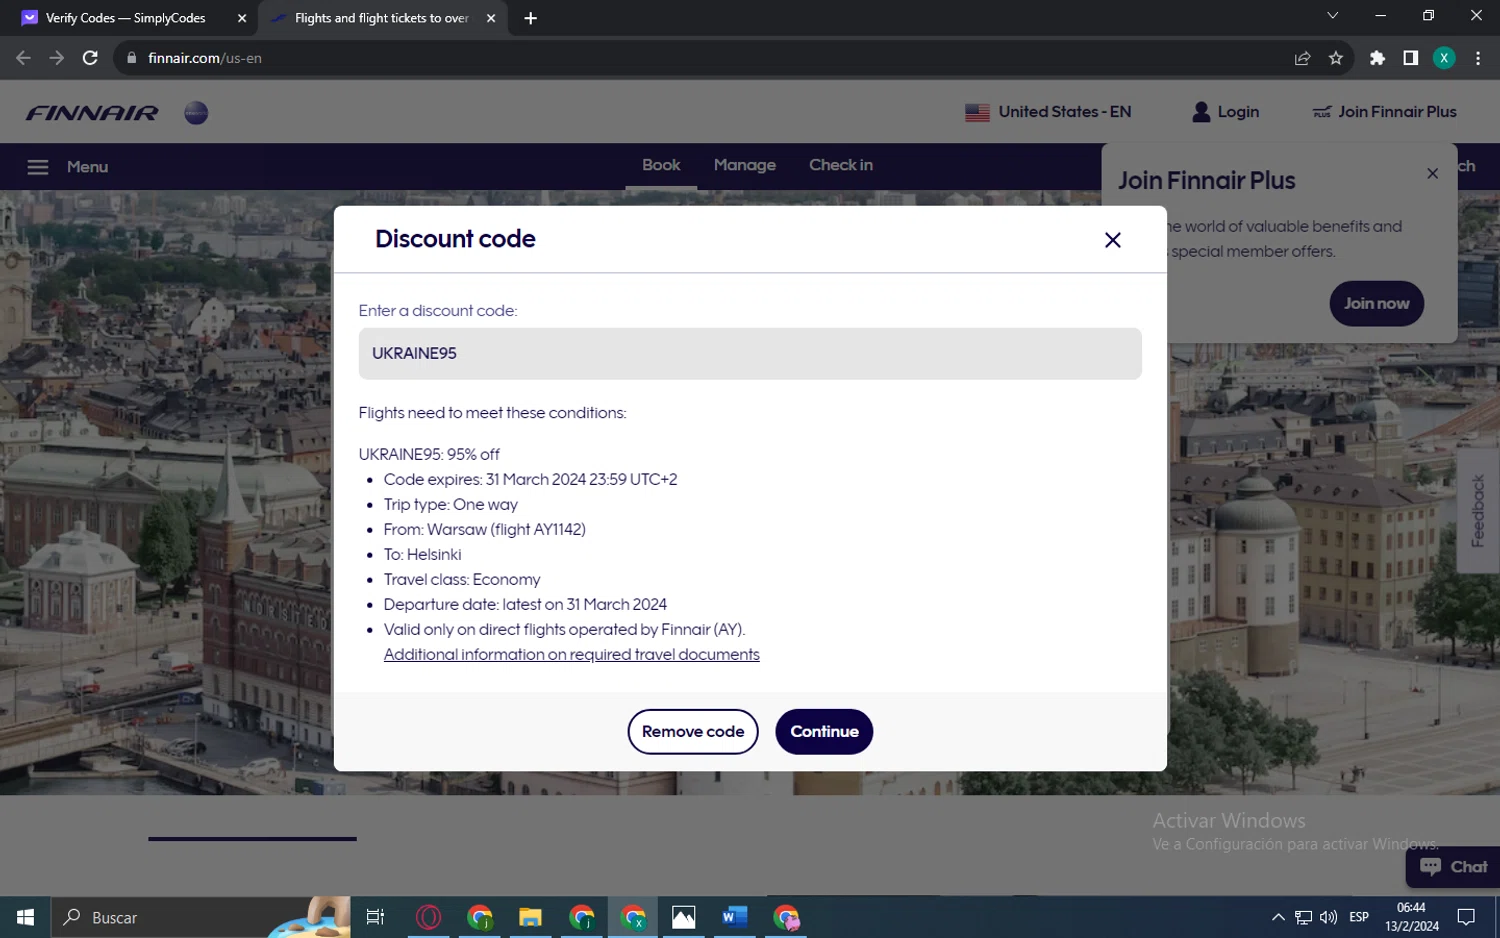The height and width of the screenshot is (938, 1500).
Task: Click the network tray icon
Action: pyautogui.click(x=1303, y=917)
